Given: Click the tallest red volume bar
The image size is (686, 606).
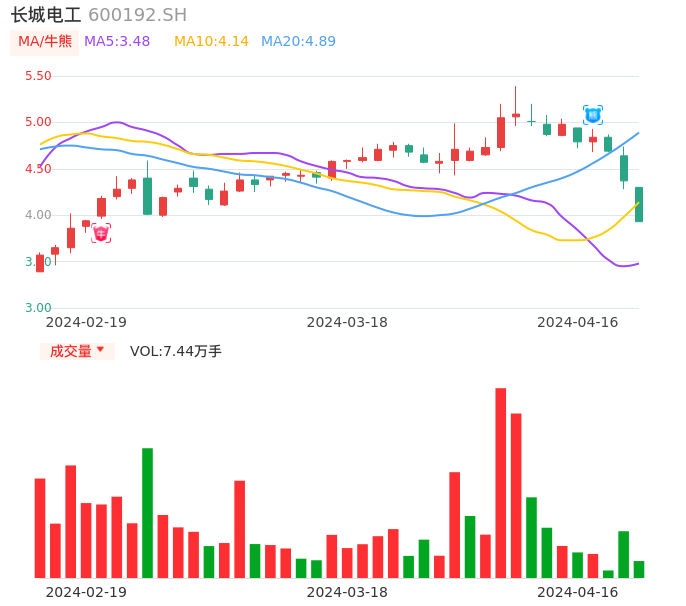Looking at the screenshot, I should tap(500, 482).
